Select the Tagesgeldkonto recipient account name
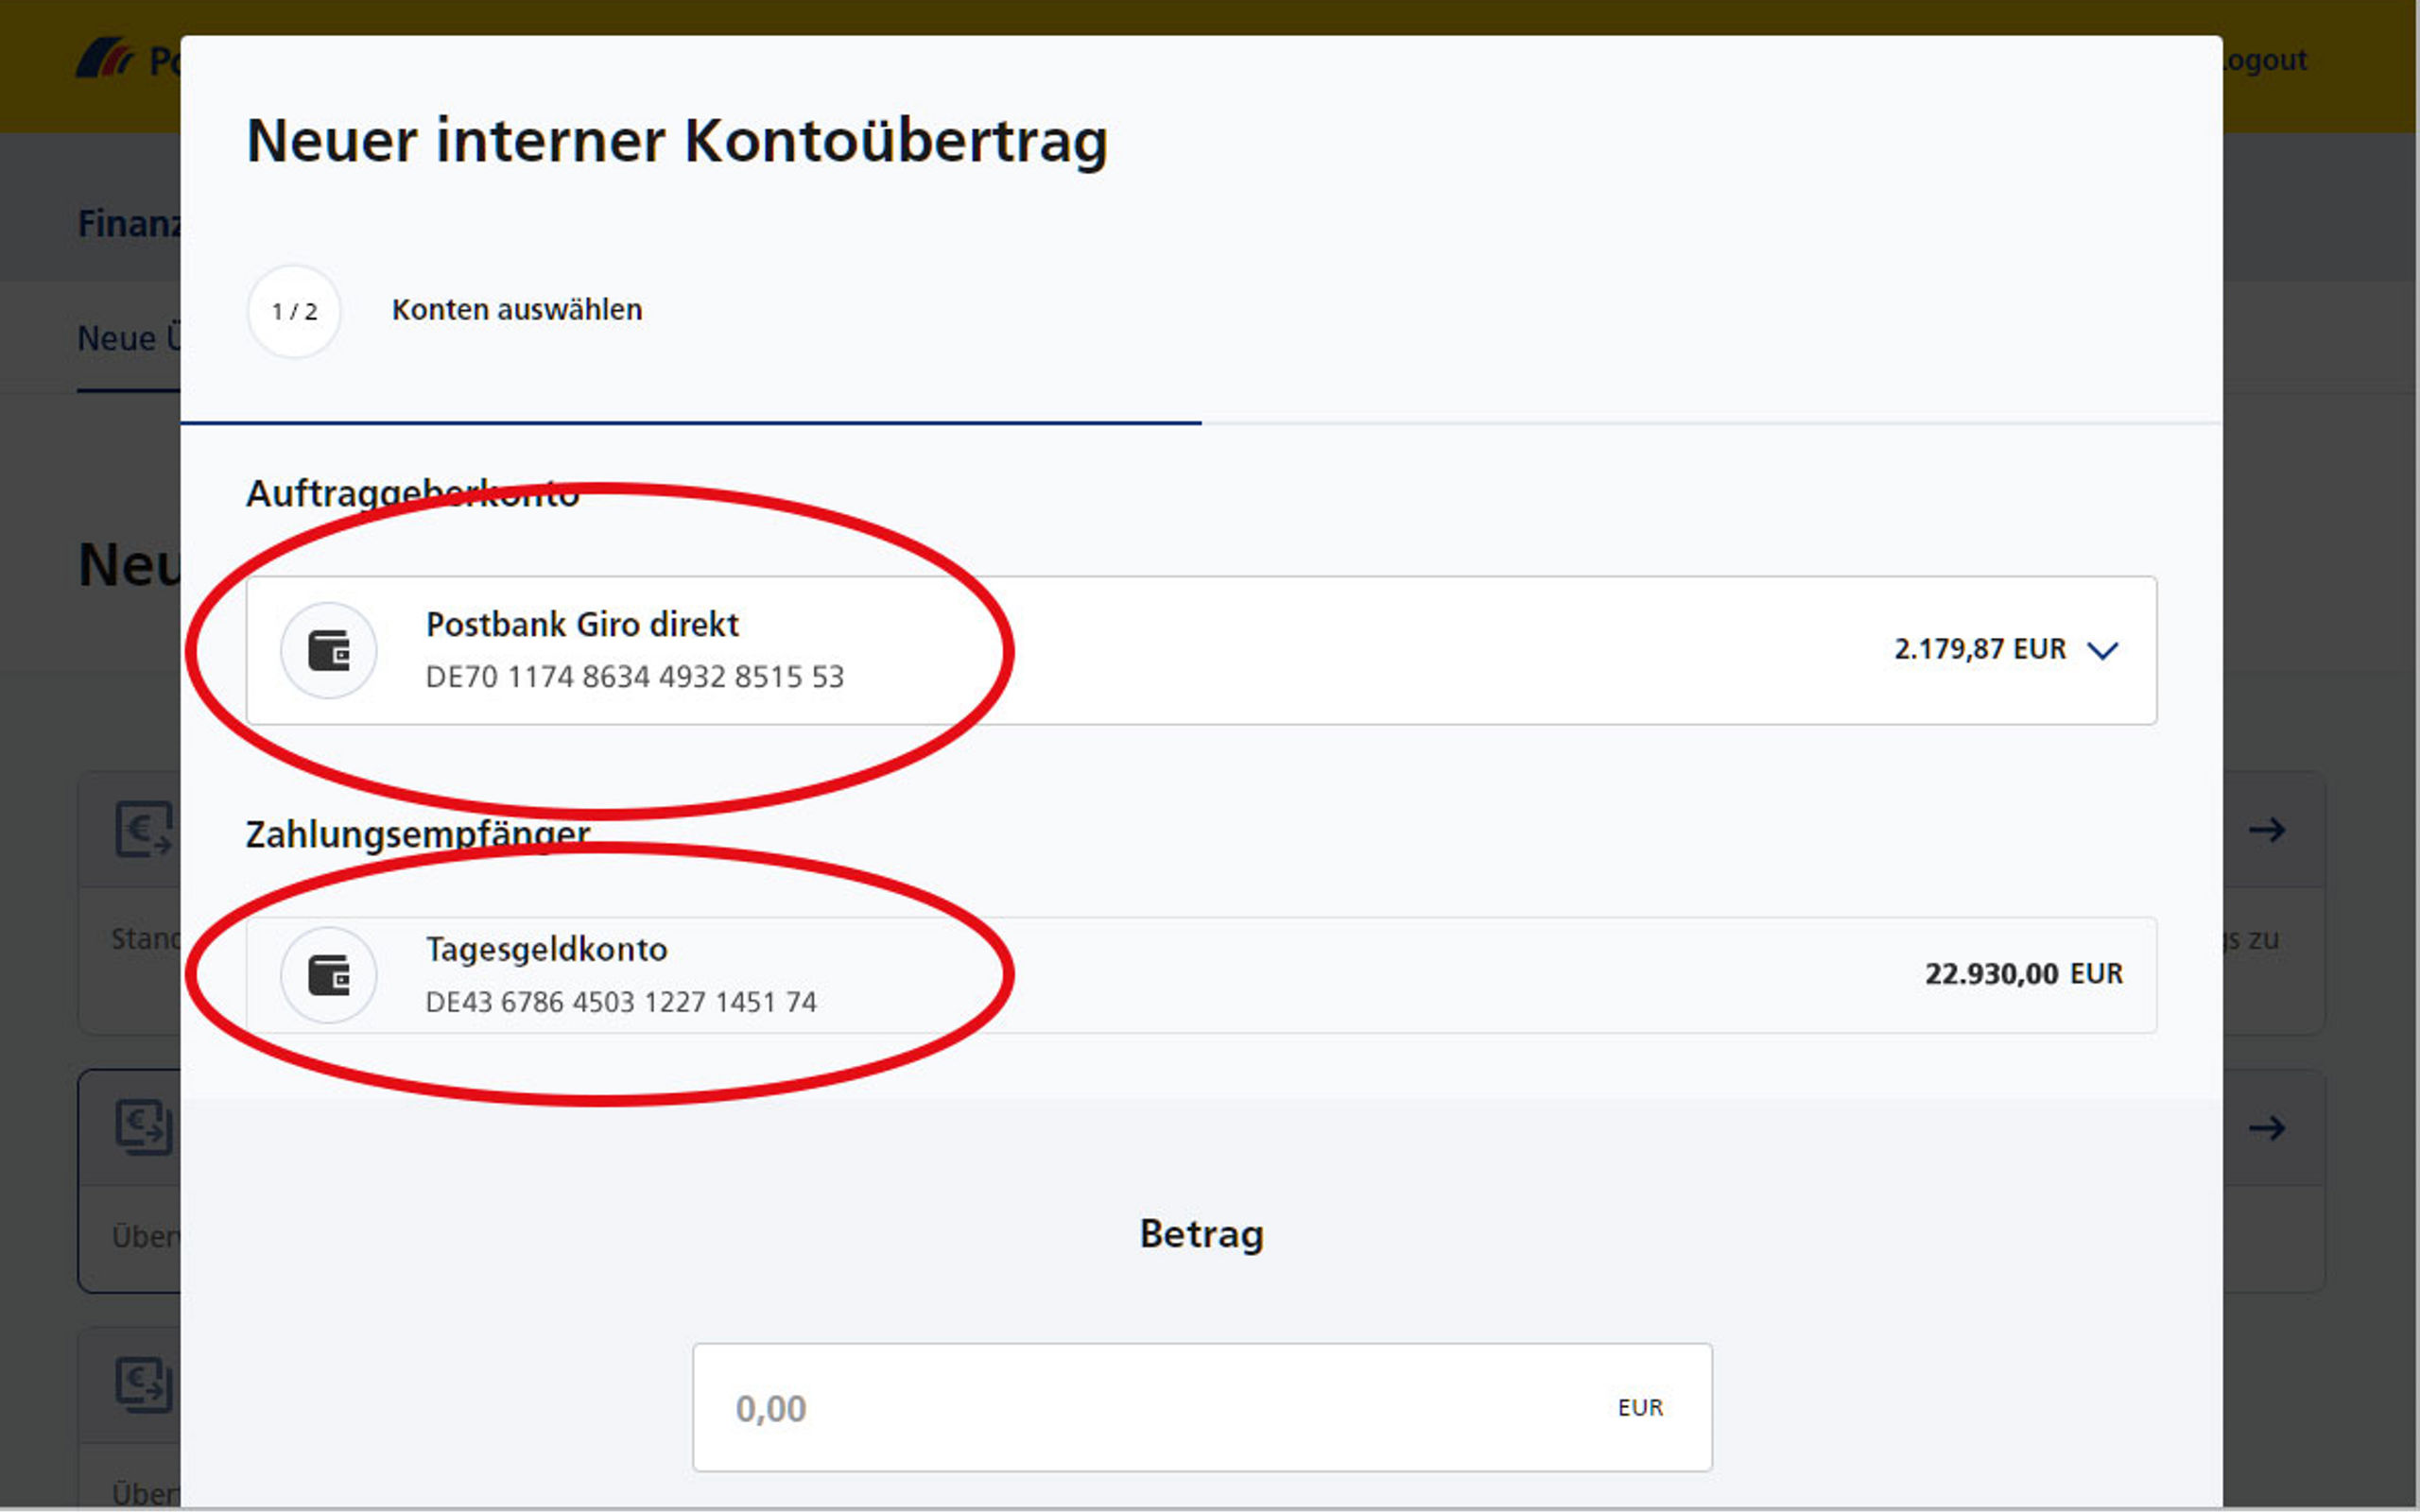This screenshot has height=1512, width=2420. pos(546,949)
